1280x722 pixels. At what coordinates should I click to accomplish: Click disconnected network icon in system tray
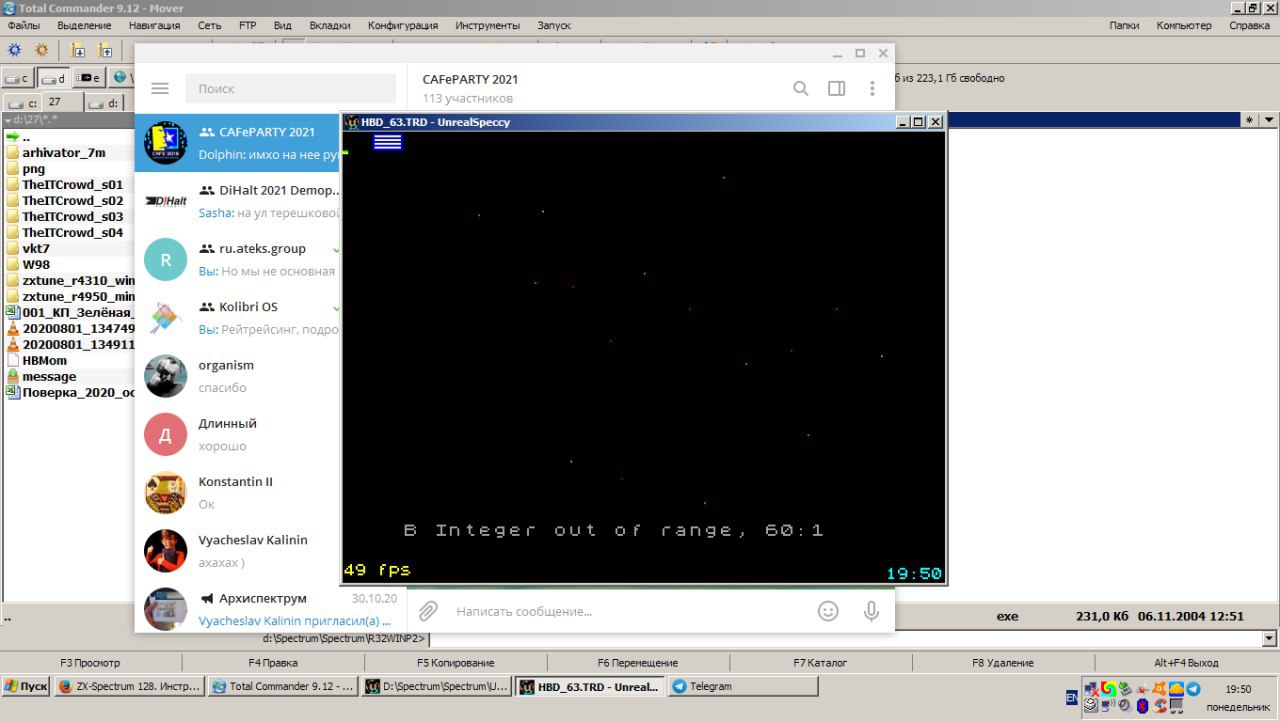tap(1092, 689)
